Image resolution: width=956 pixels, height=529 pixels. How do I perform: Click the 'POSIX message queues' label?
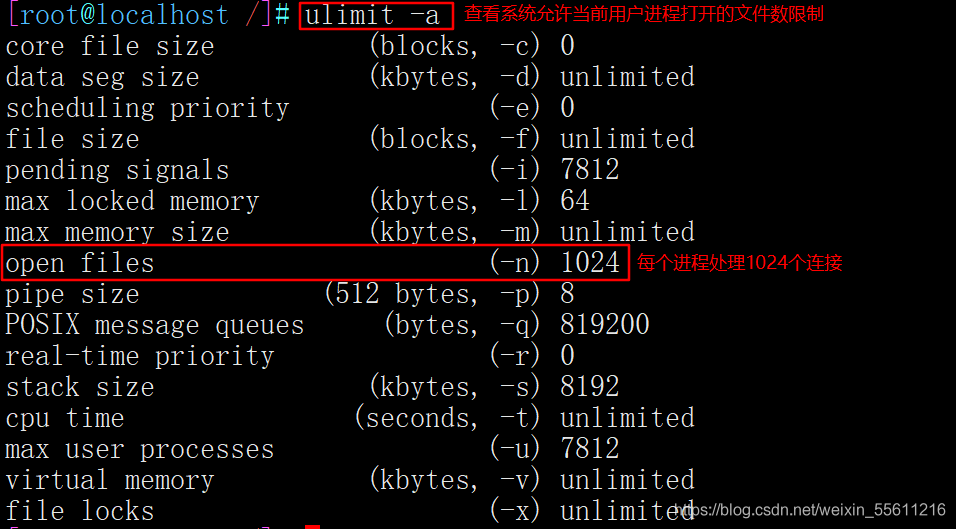tap(154, 325)
